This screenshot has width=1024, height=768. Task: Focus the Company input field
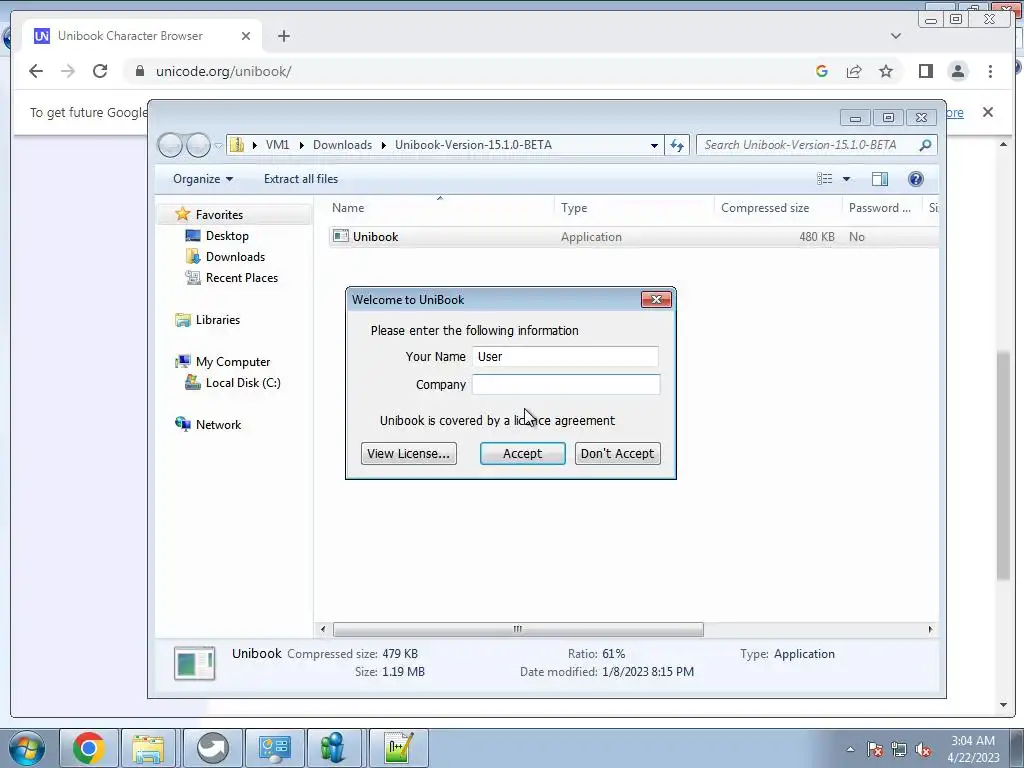point(566,385)
